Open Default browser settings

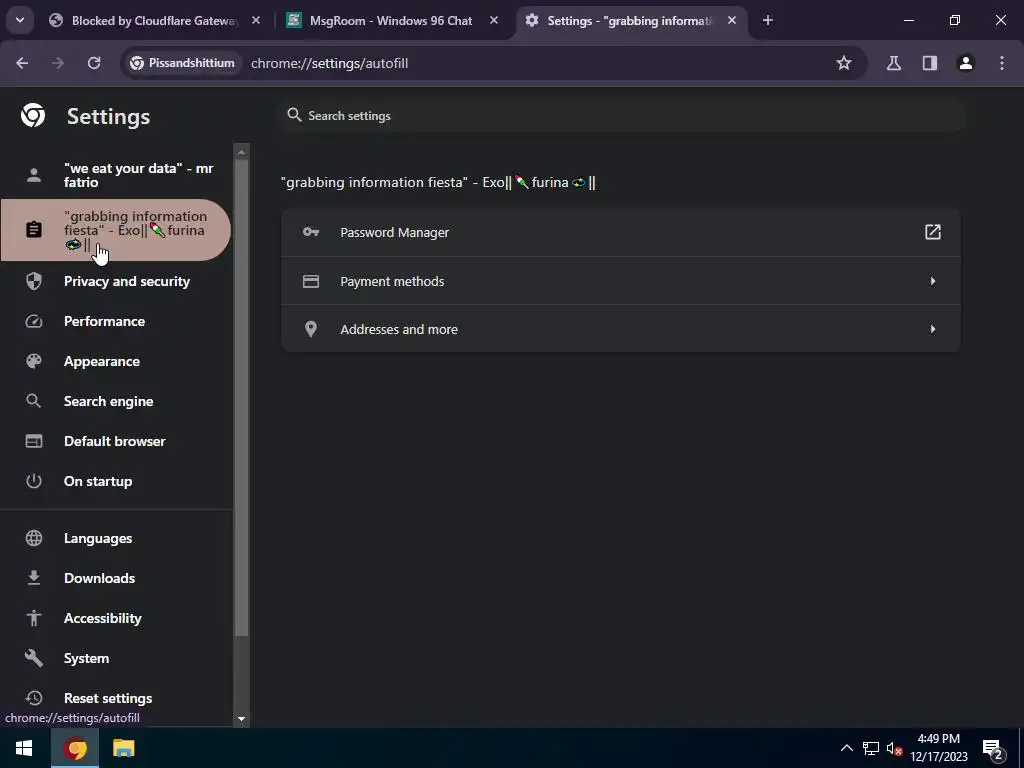(116, 441)
